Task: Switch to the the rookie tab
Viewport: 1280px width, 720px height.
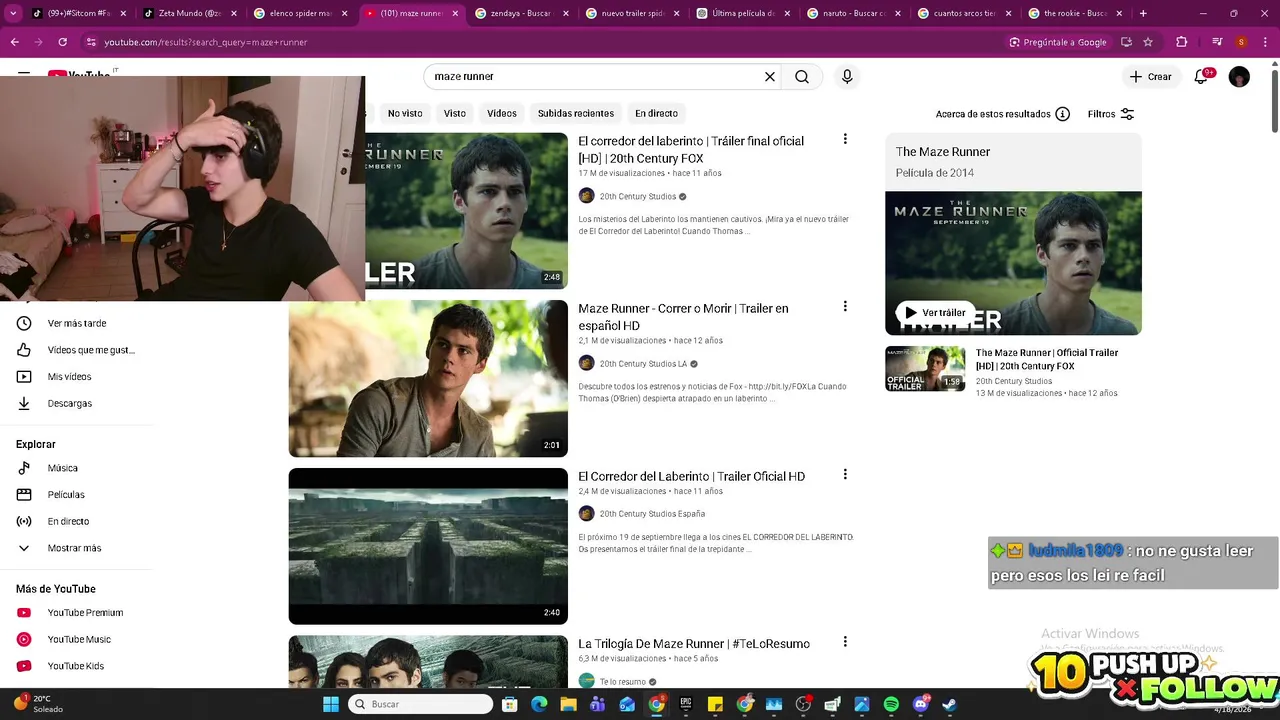Action: [1074, 13]
